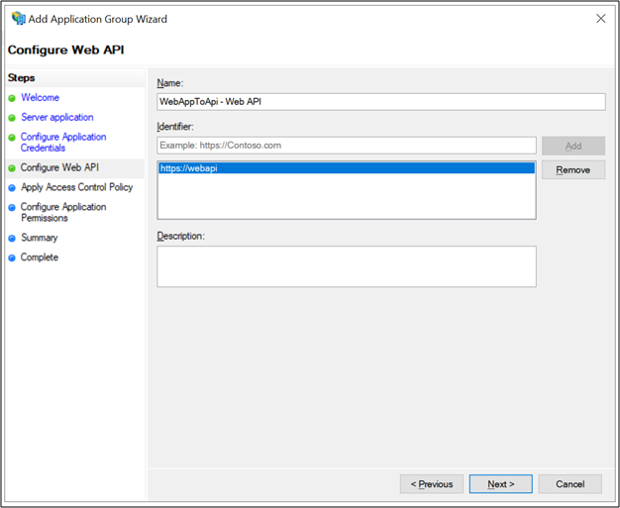Go to the Server application step
This screenshot has height=508, width=620.
(57, 117)
